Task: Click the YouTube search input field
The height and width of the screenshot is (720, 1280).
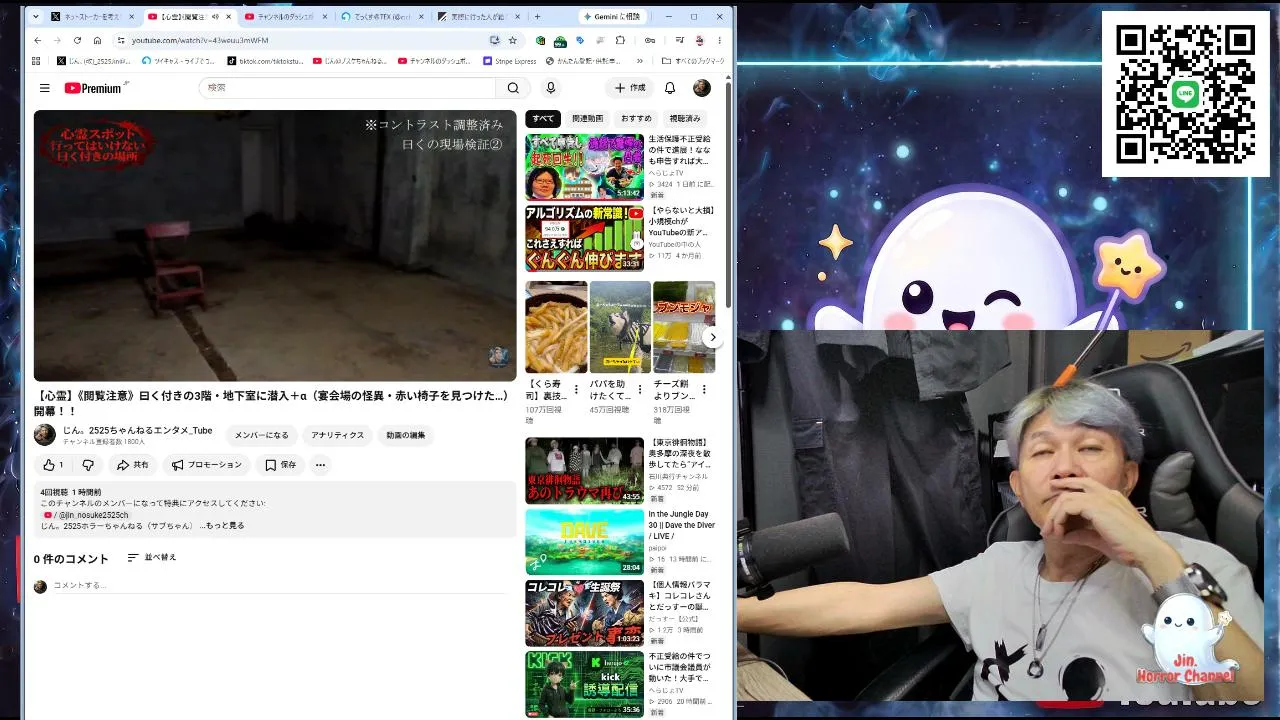Action: [347, 88]
